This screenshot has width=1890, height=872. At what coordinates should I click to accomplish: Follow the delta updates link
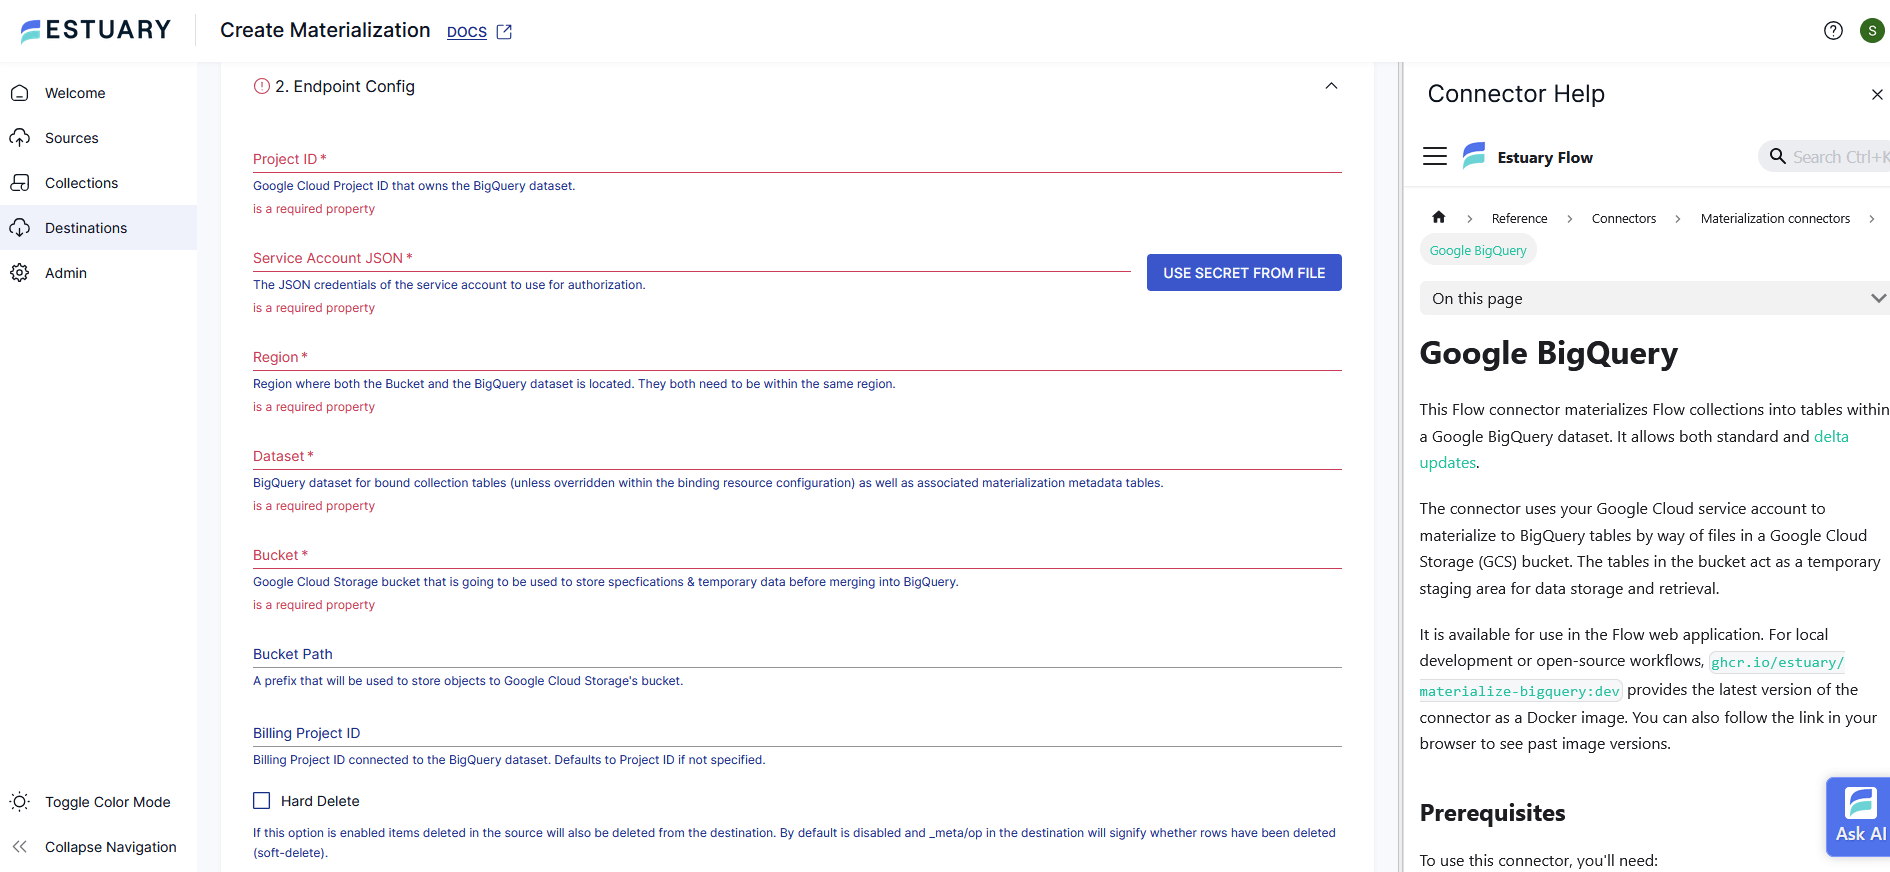1634,449
